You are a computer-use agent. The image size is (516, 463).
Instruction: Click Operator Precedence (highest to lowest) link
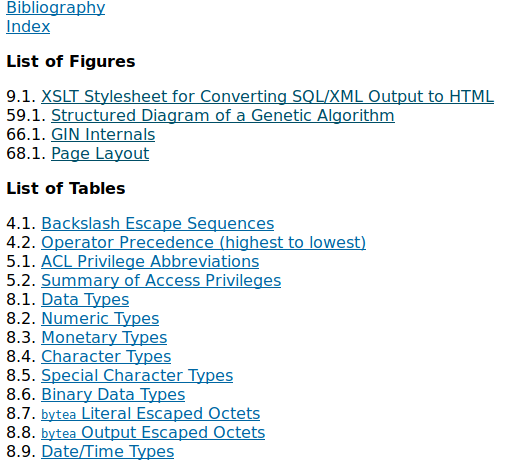pos(203,243)
